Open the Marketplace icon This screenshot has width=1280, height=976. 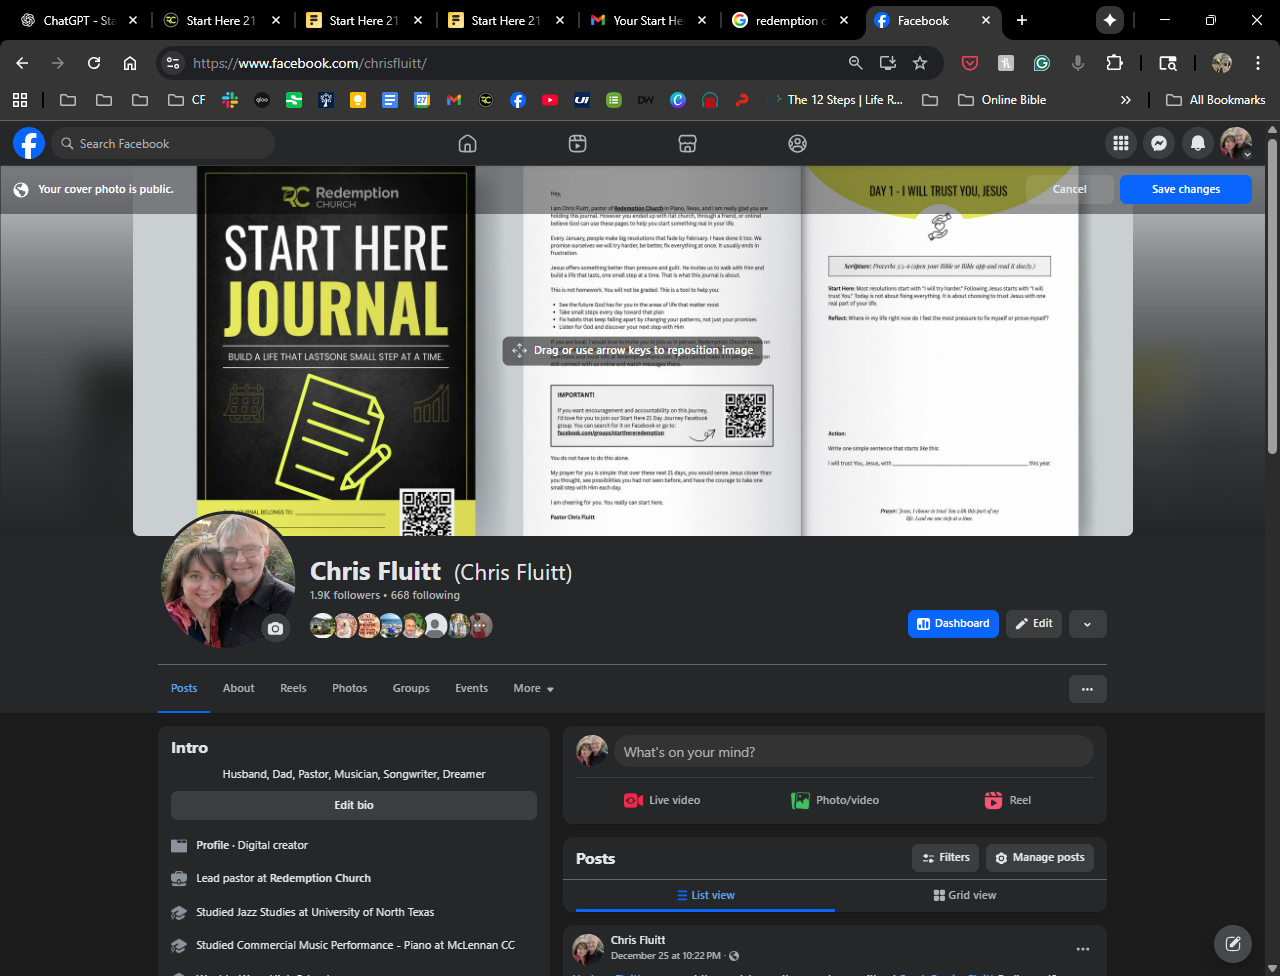pyautogui.click(x=687, y=144)
